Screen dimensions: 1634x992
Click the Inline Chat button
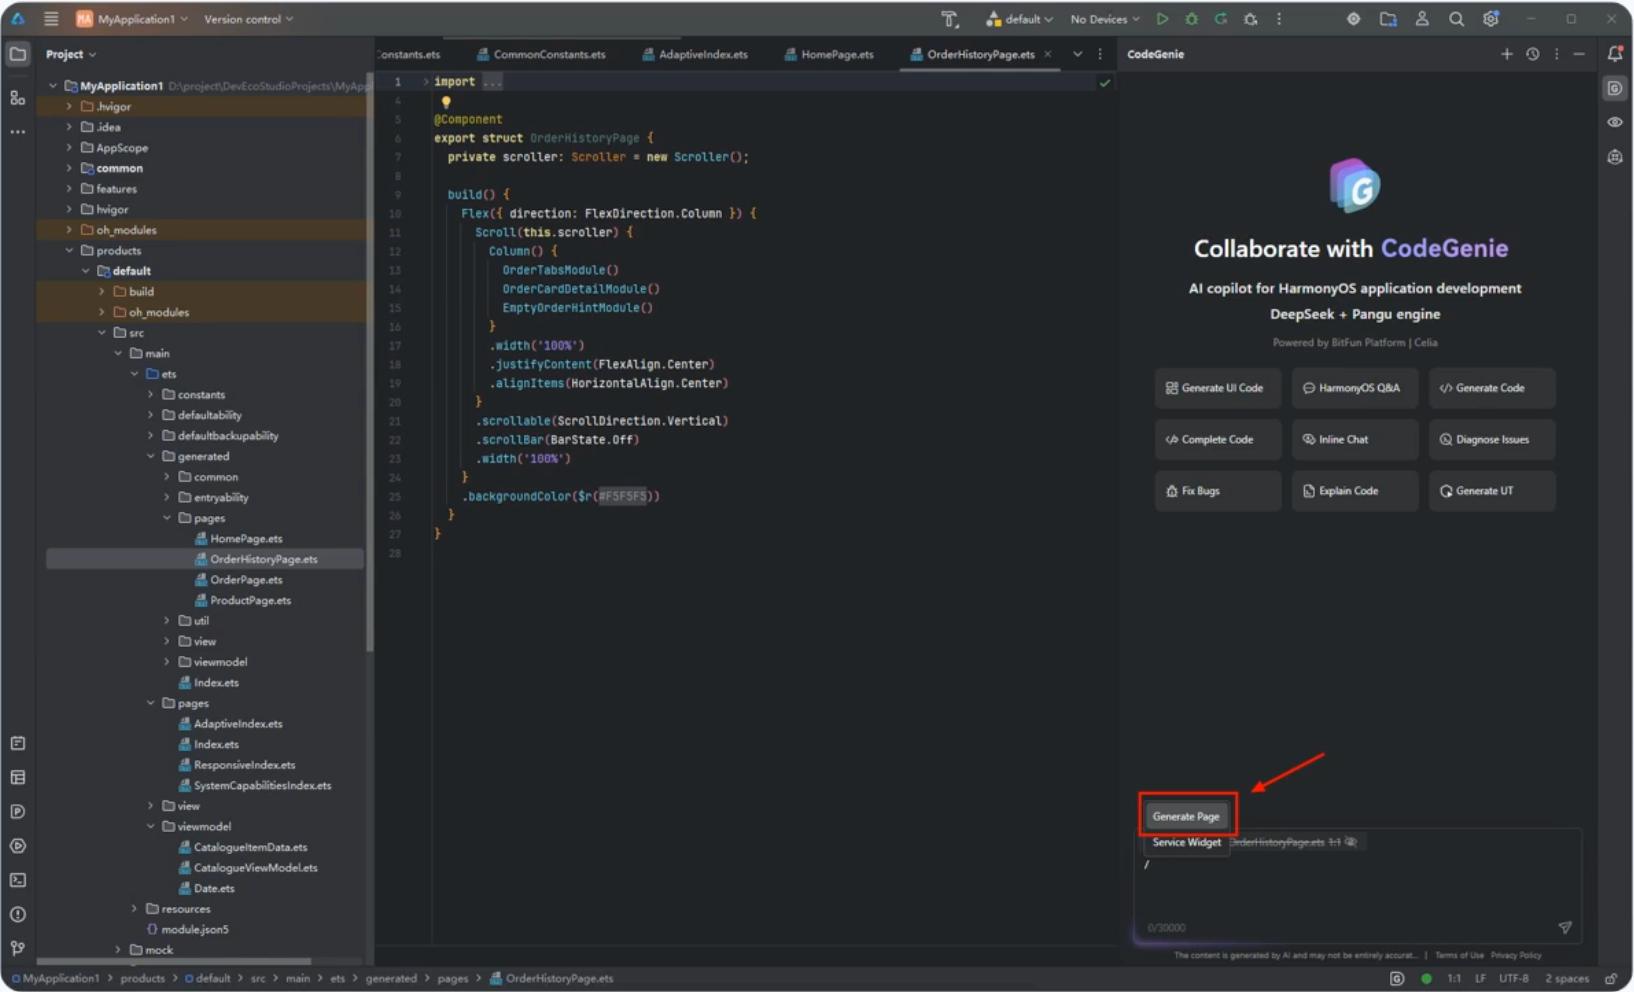point(1354,439)
